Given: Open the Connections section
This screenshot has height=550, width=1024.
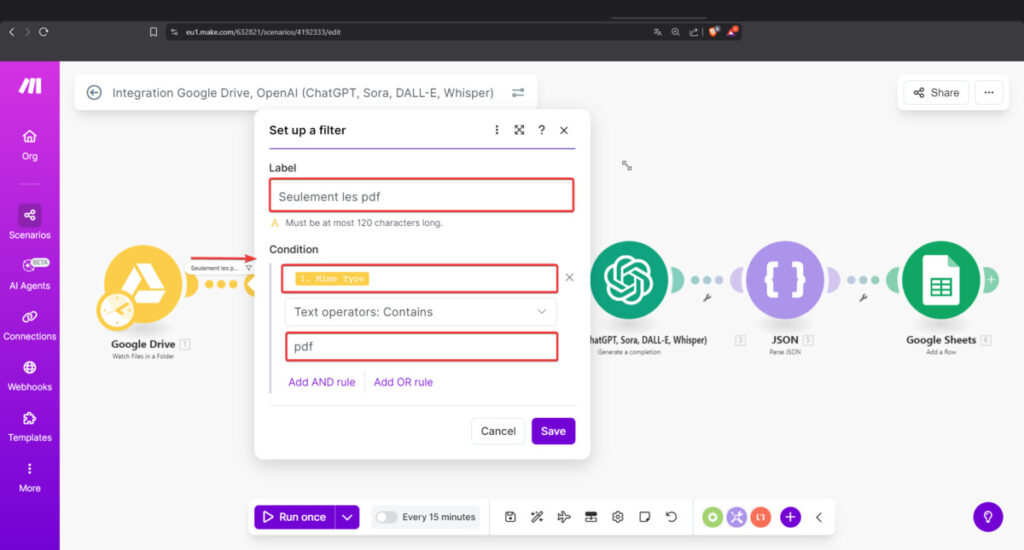Looking at the screenshot, I should point(29,325).
